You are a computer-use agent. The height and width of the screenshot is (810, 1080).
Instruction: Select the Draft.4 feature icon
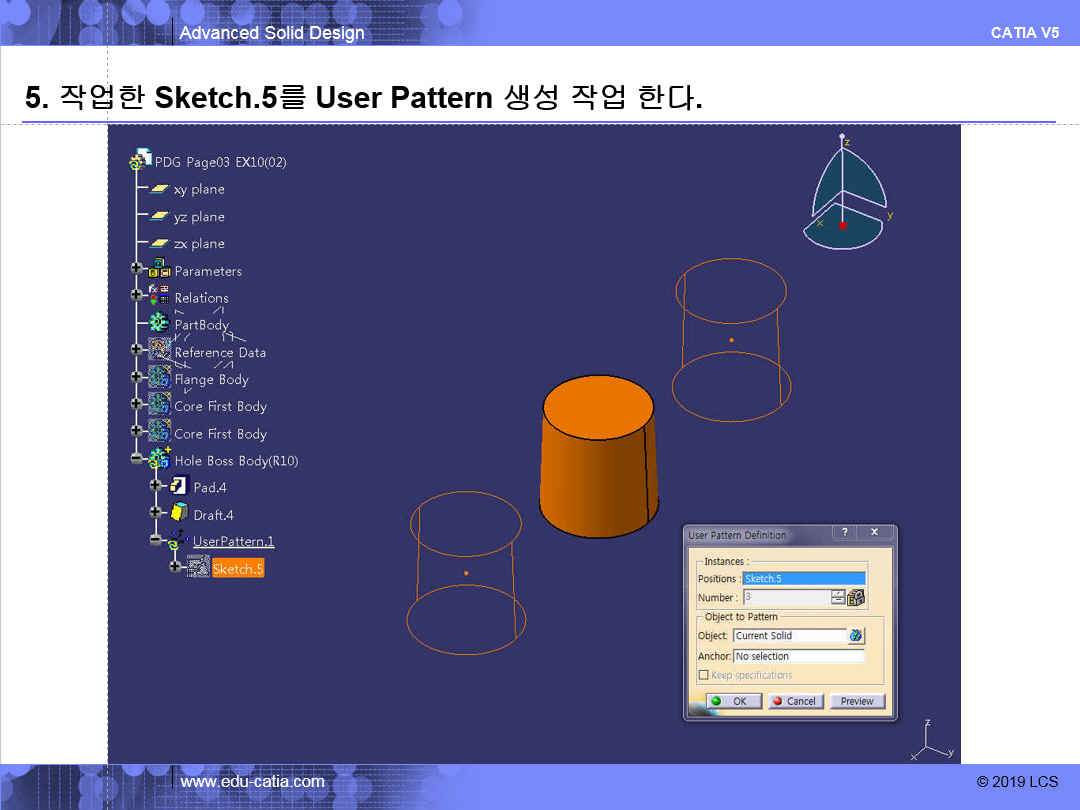tap(179, 513)
